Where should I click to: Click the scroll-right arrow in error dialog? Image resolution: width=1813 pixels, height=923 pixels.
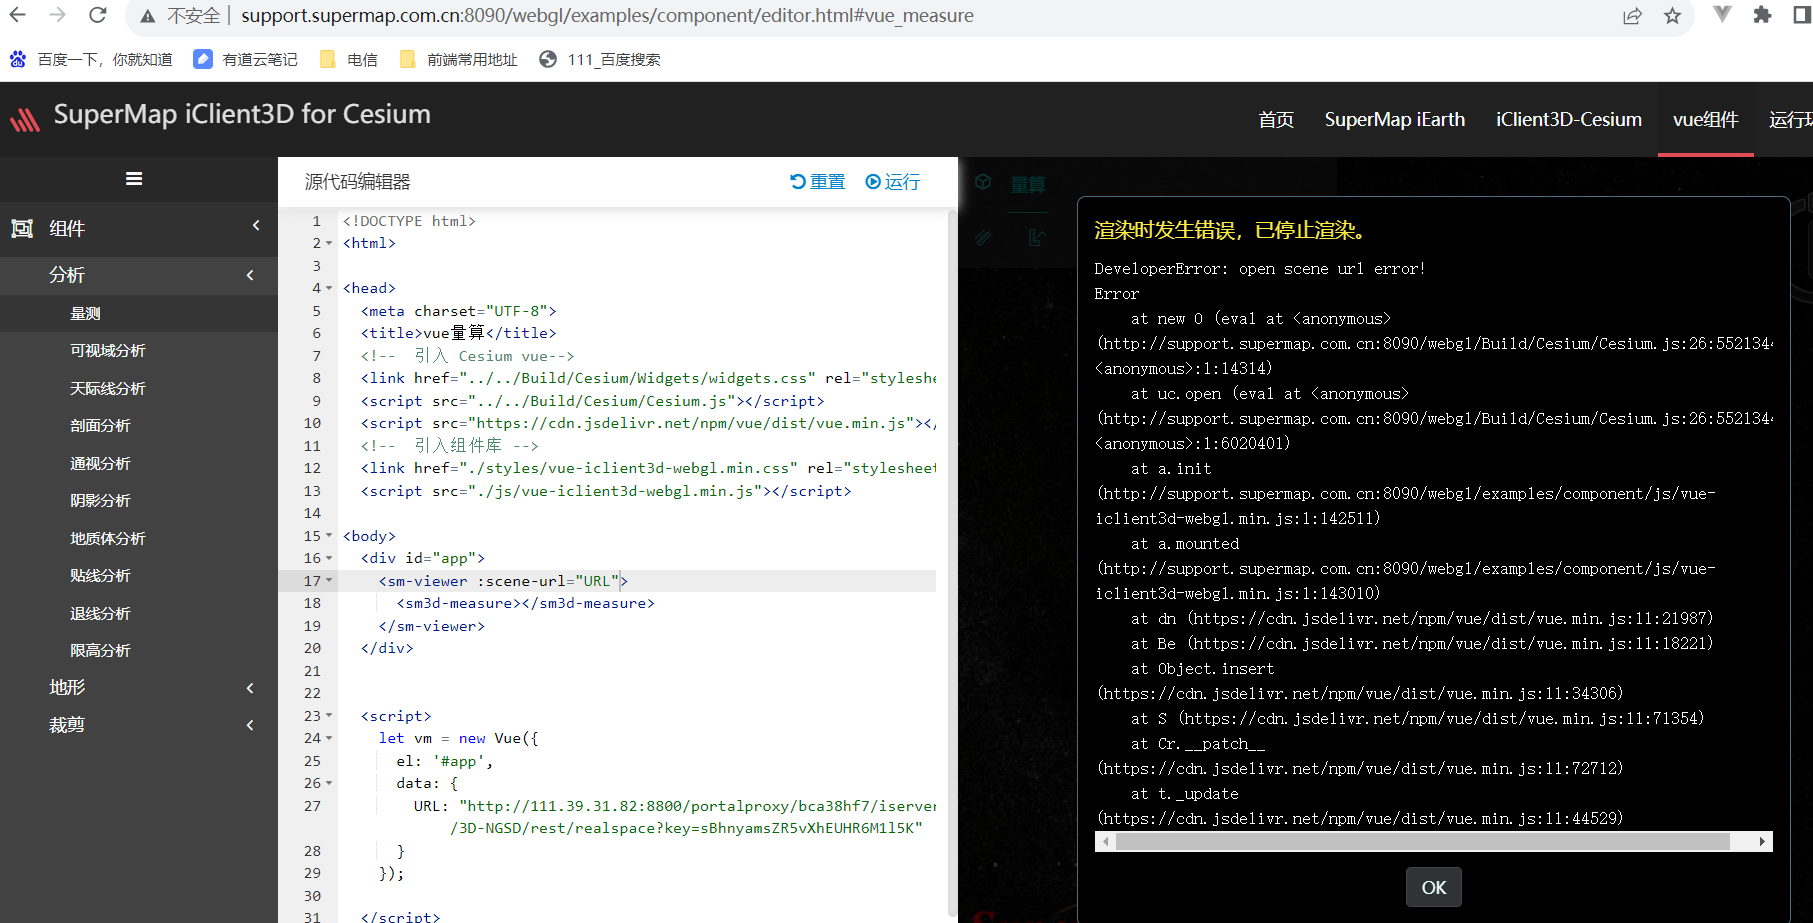click(1762, 842)
